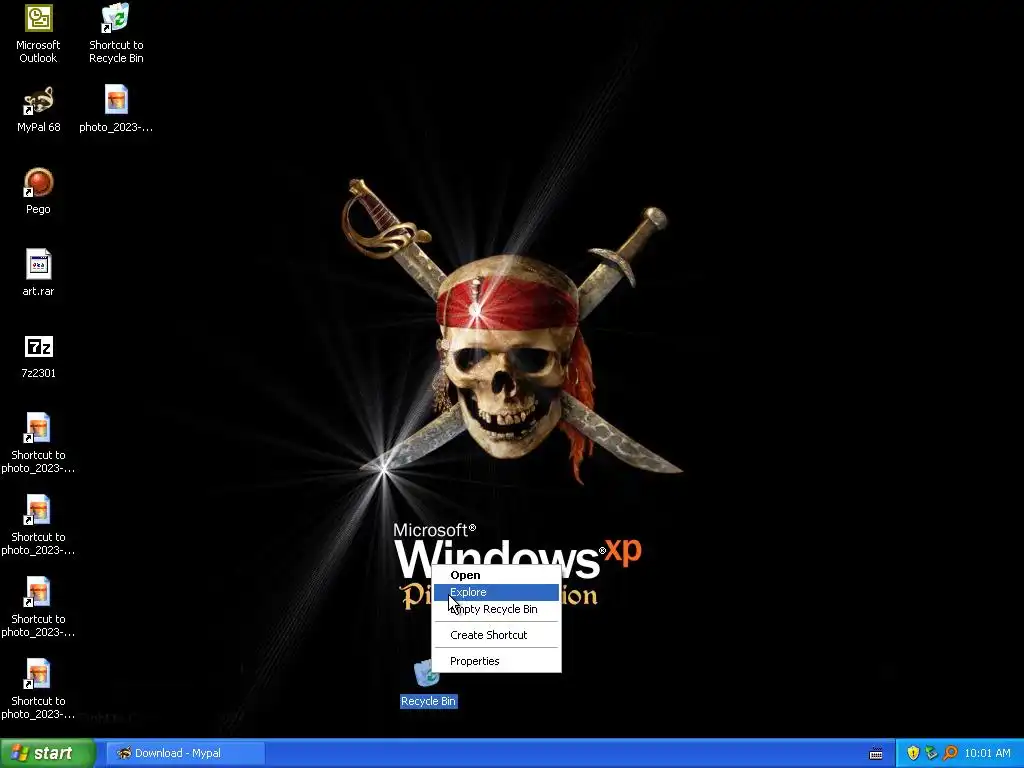Click the highlighted Recycle Bin icon below menu
Image resolution: width=1024 pixels, height=768 pixels.
(x=428, y=683)
